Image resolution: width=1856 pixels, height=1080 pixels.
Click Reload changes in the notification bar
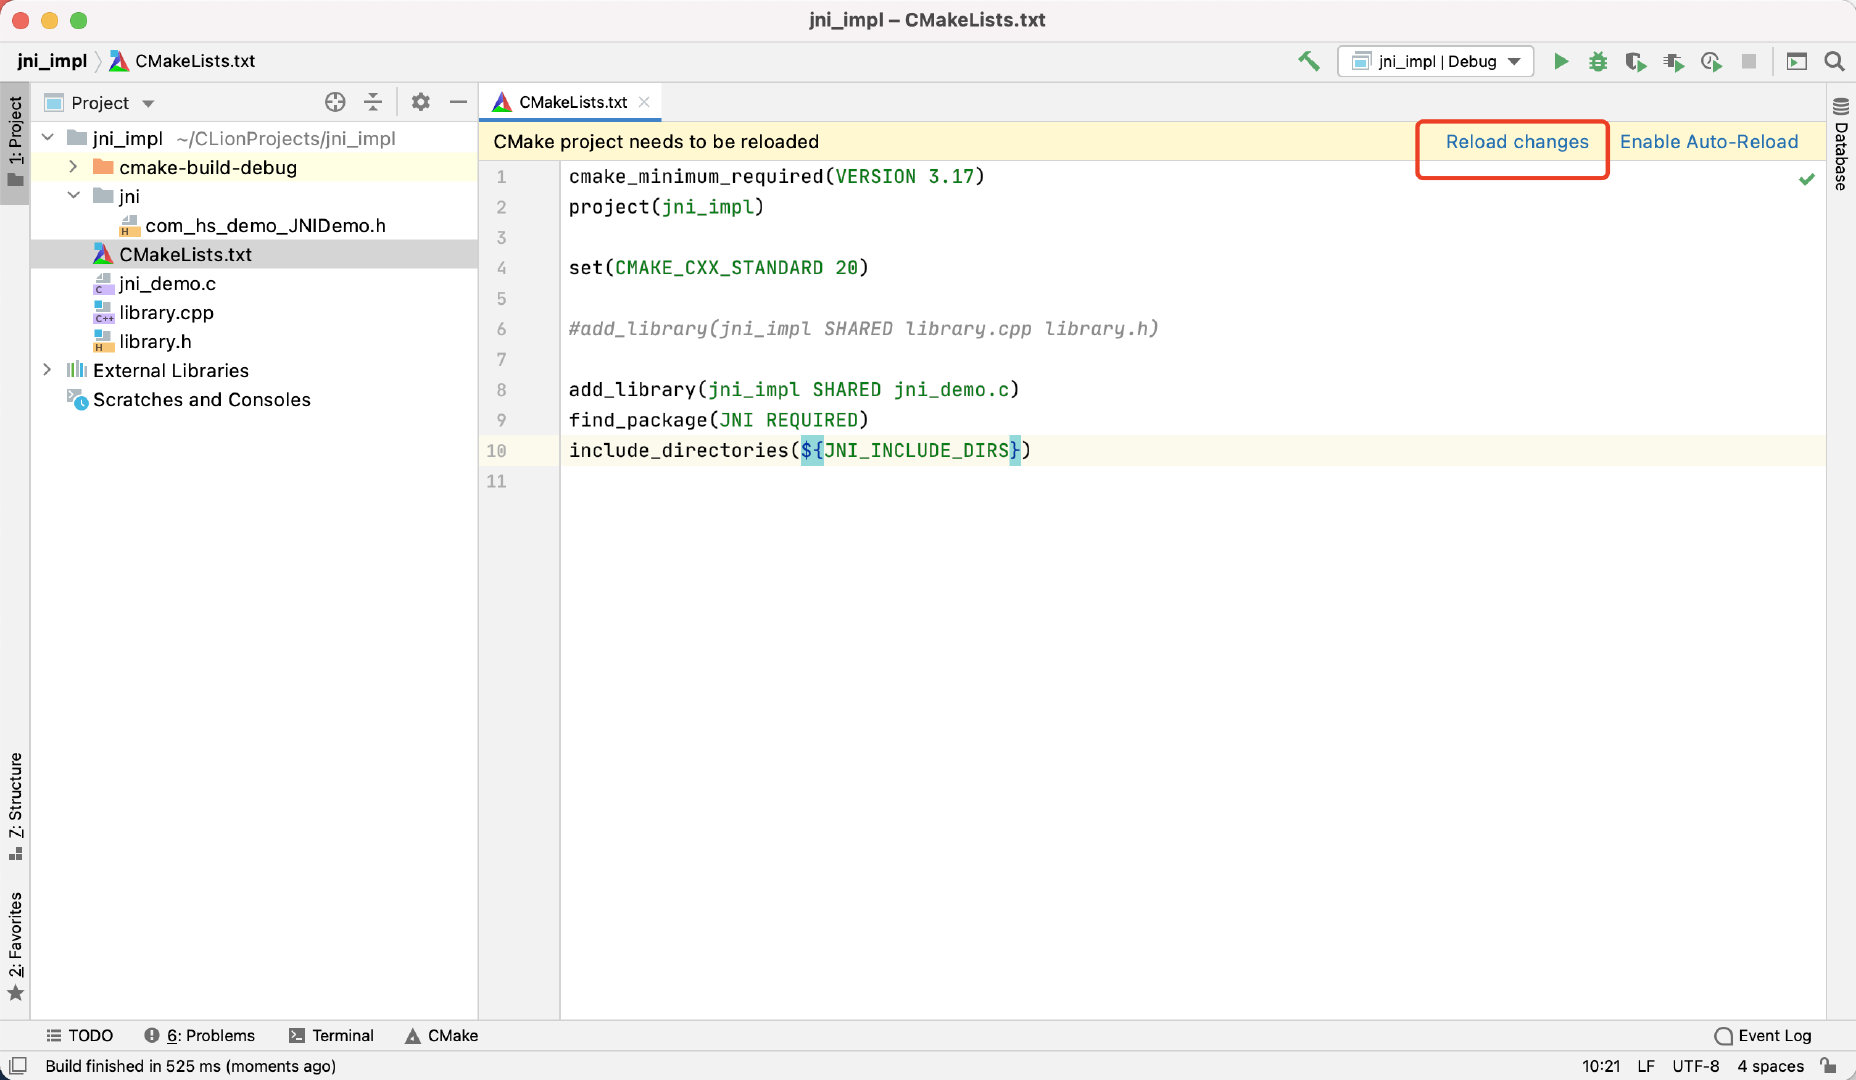click(1516, 141)
